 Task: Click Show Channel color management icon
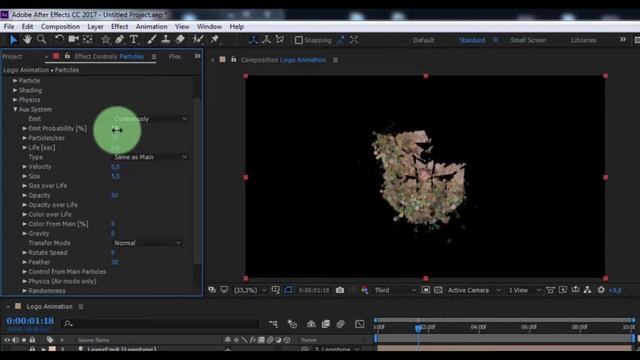pyautogui.click(x=364, y=290)
